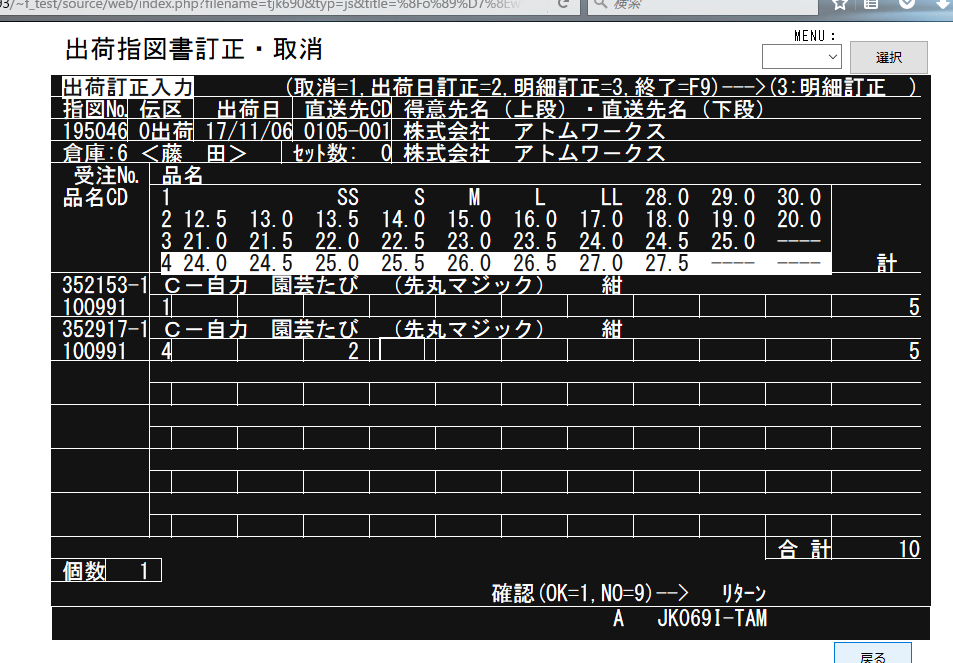
Task: Click the 確認 リターン prompt field
Action: [742, 593]
